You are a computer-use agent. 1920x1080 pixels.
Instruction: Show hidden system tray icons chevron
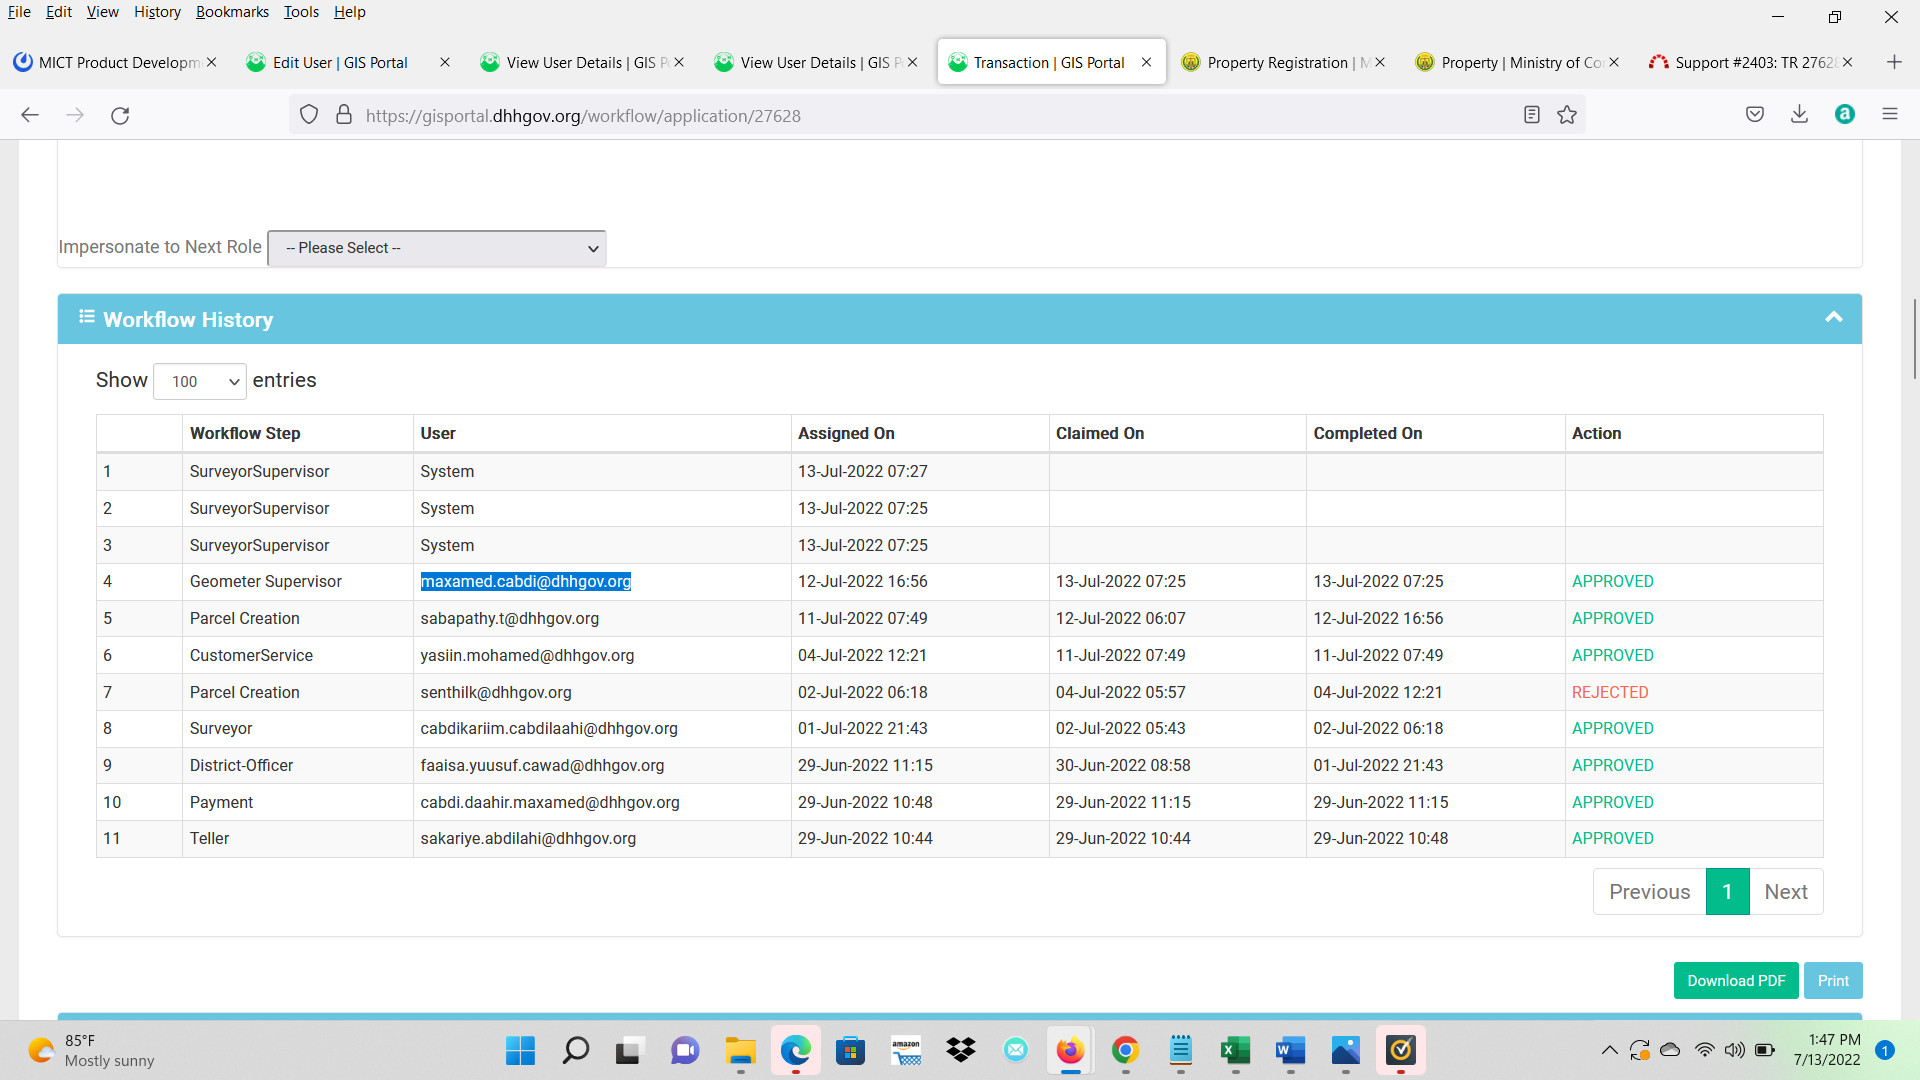tap(1609, 1050)
